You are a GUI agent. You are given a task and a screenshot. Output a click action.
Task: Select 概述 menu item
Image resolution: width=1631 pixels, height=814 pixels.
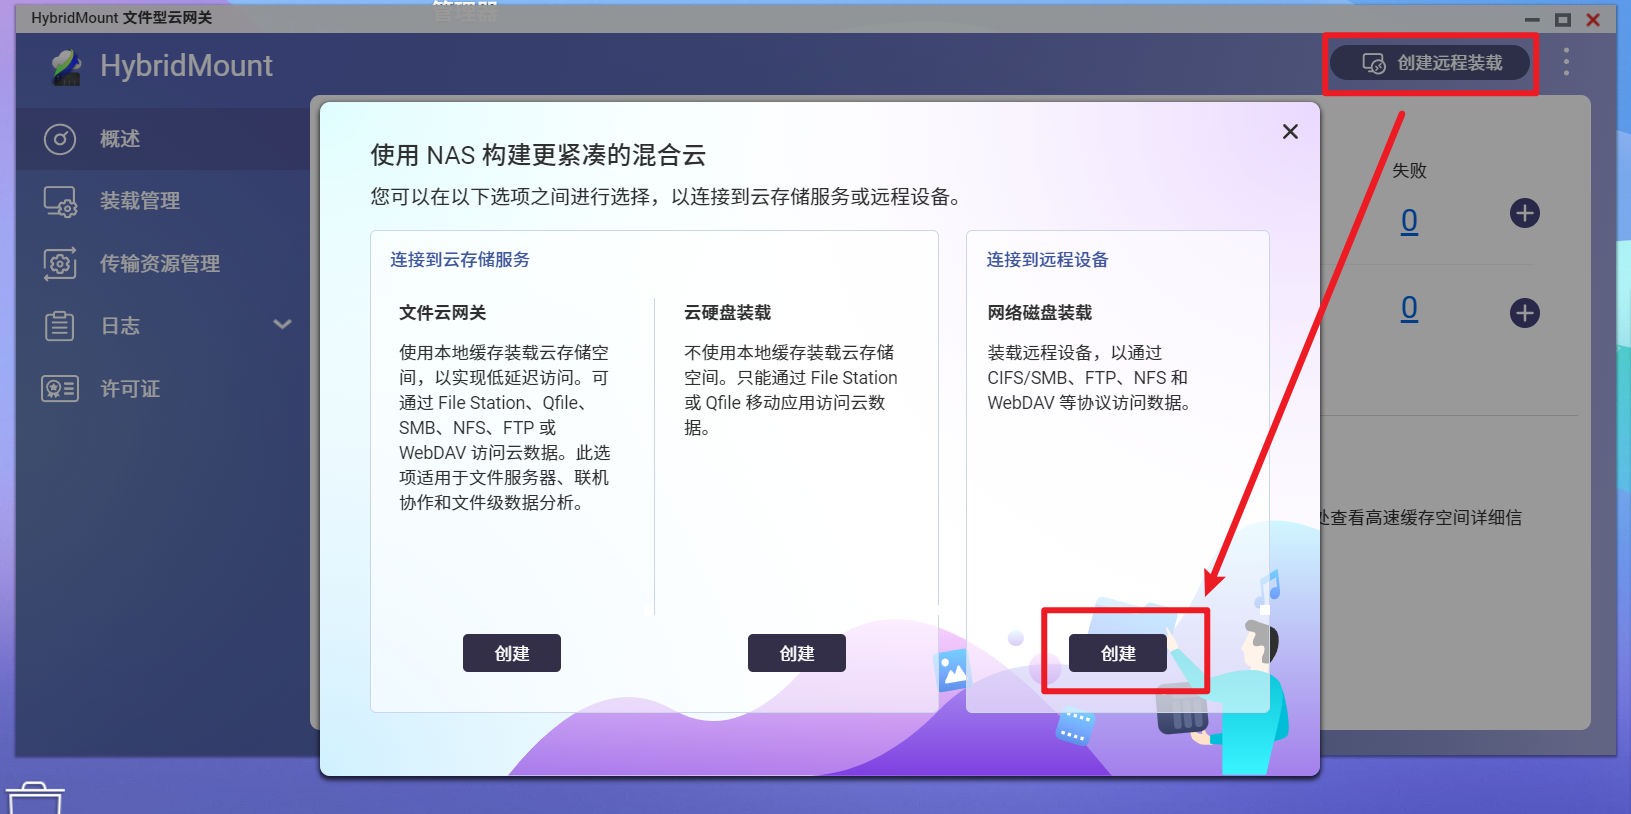point(162,139)
